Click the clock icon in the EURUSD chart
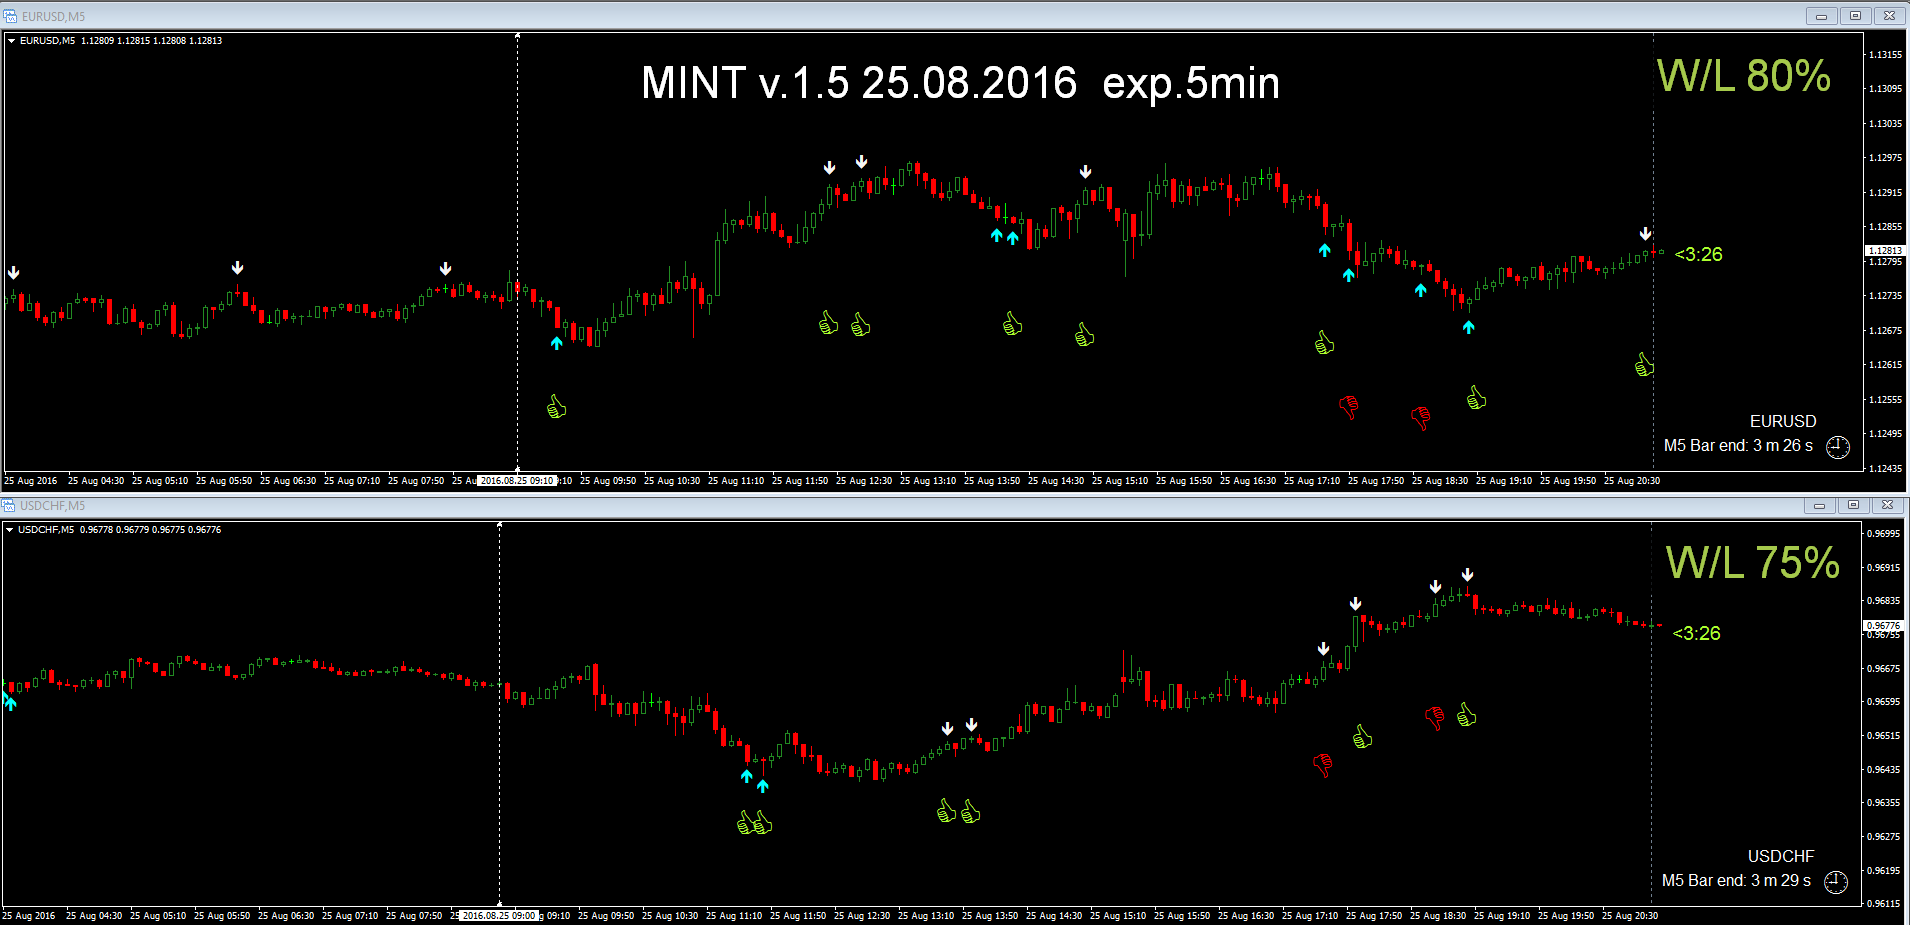The image size is (1910, 925). pos(1837,447)
